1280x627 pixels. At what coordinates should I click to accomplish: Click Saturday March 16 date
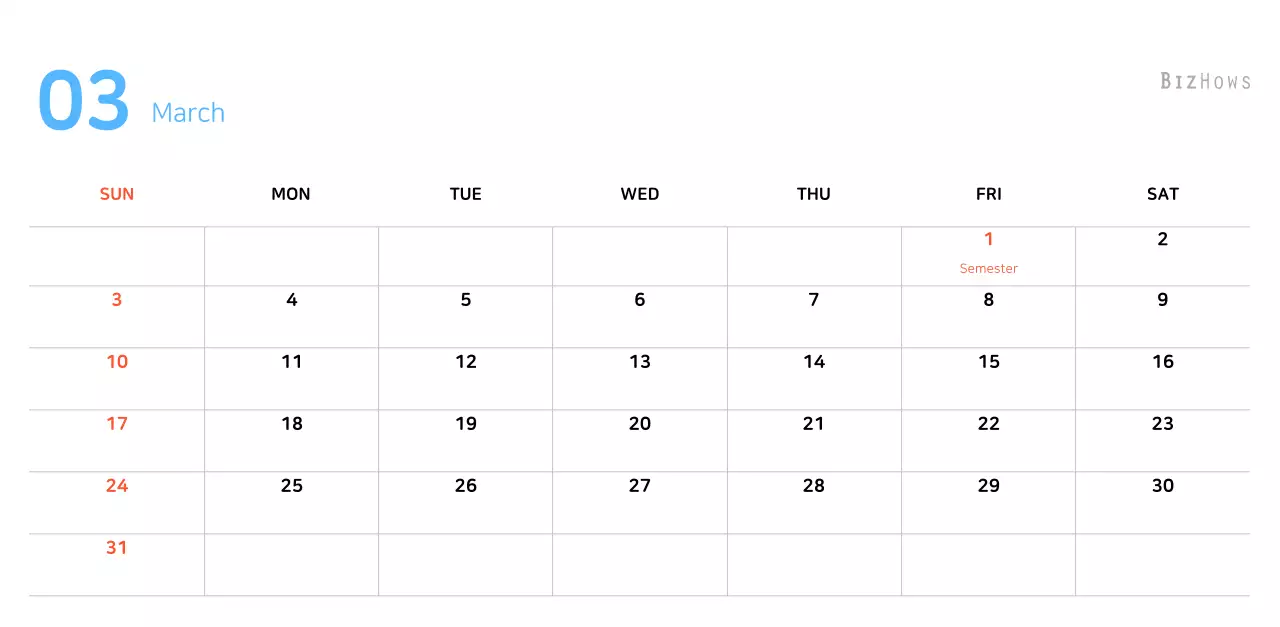[1162, 362]
